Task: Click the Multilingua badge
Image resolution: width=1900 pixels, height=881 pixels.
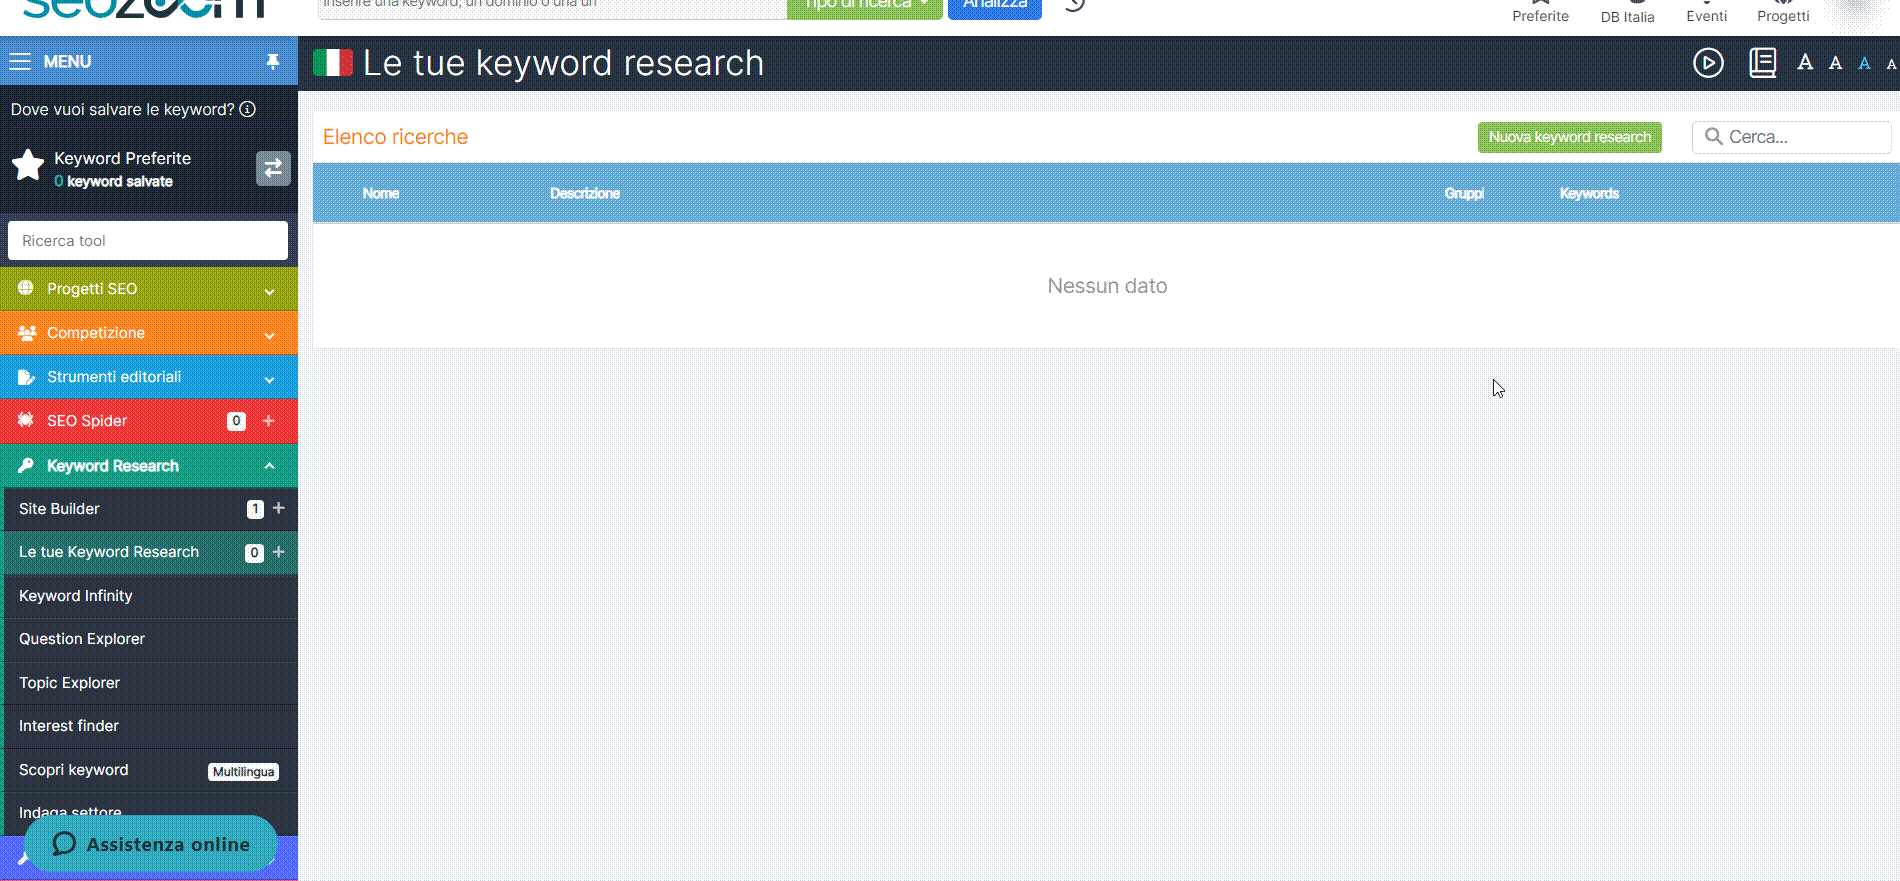Action: point(243,771)
